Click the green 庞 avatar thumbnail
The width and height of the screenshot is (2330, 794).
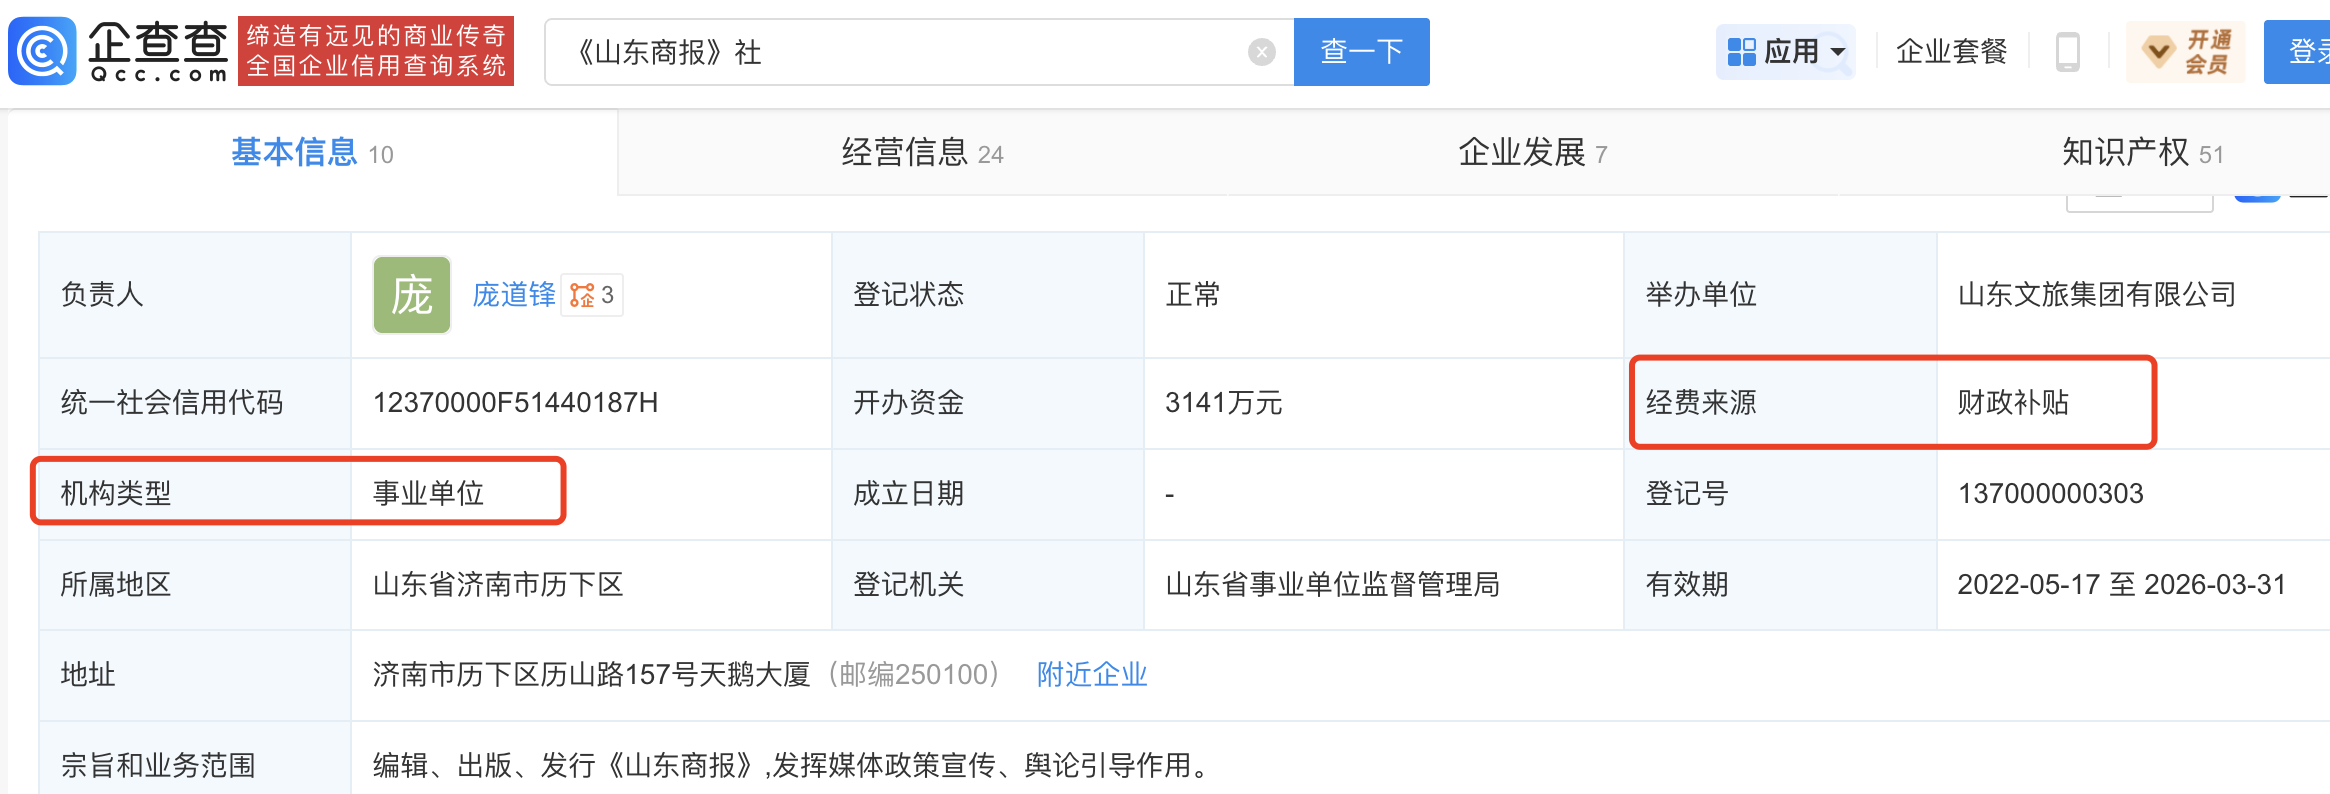coord(412,295)
